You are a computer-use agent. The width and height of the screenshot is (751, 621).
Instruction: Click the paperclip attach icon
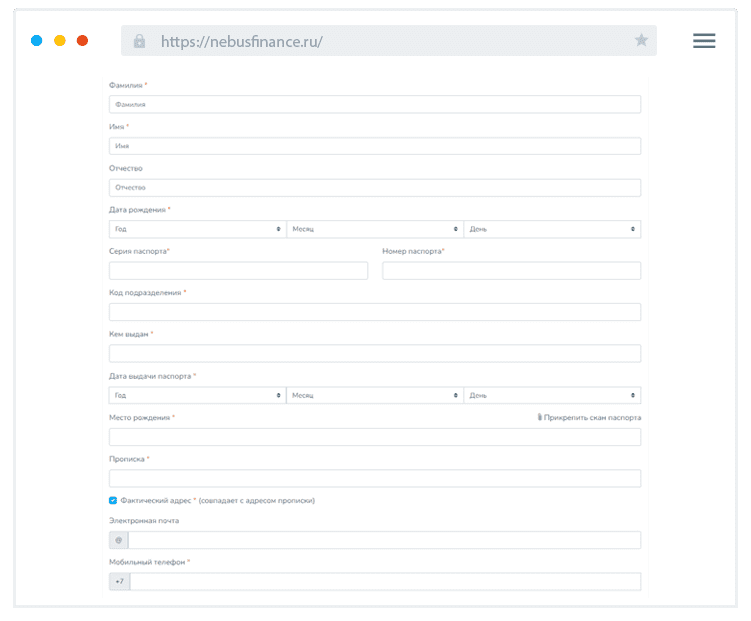[x=540, y=417]
